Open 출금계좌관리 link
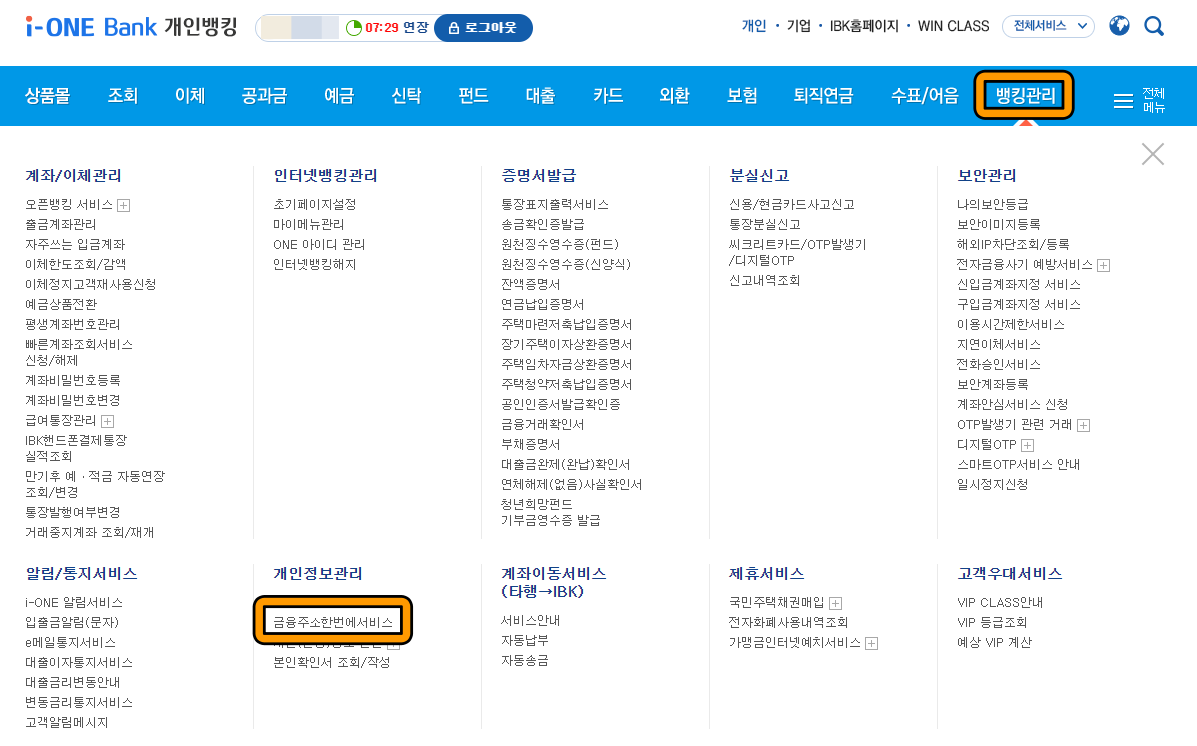Viewport: 1197px width, 746px height. (x=61, y=224)
